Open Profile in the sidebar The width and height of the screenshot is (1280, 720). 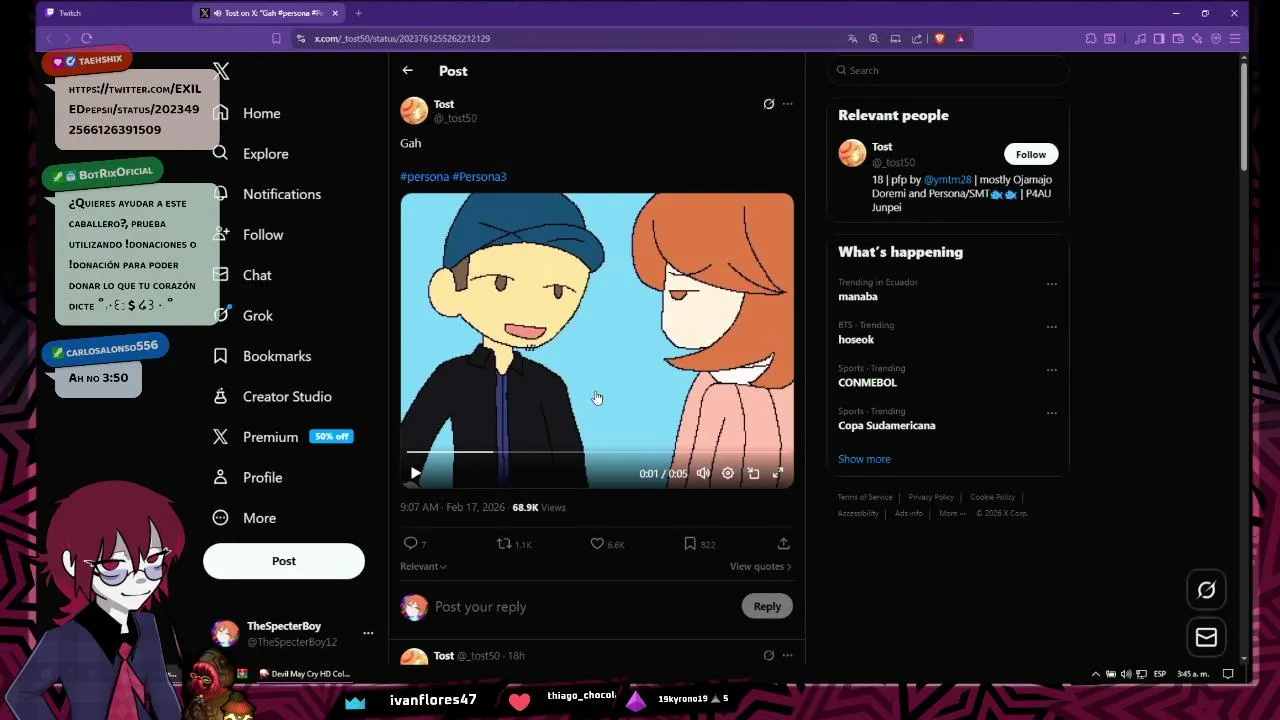(247, 478)
